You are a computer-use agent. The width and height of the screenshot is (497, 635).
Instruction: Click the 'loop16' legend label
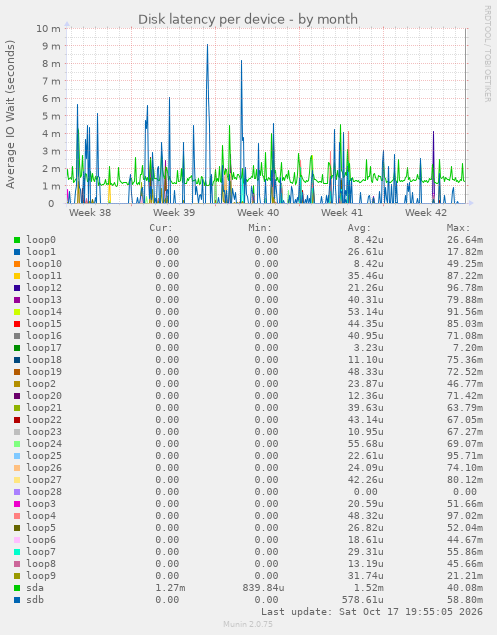44,336
